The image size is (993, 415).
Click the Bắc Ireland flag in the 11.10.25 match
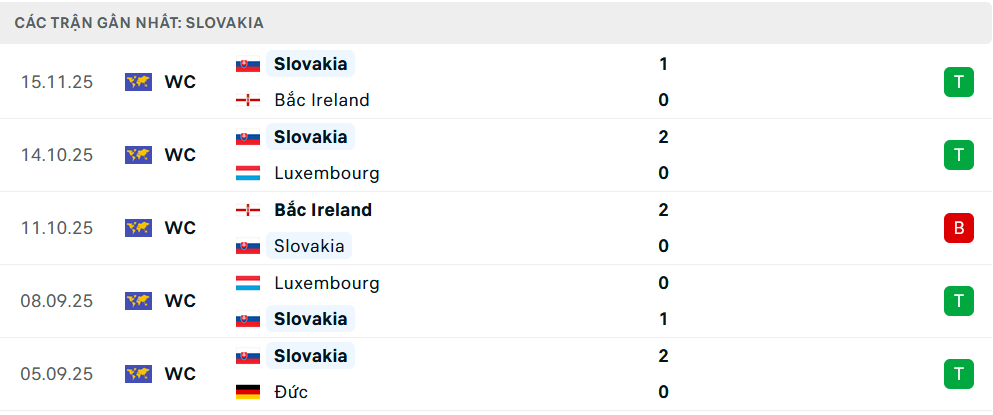coord(248,210)
